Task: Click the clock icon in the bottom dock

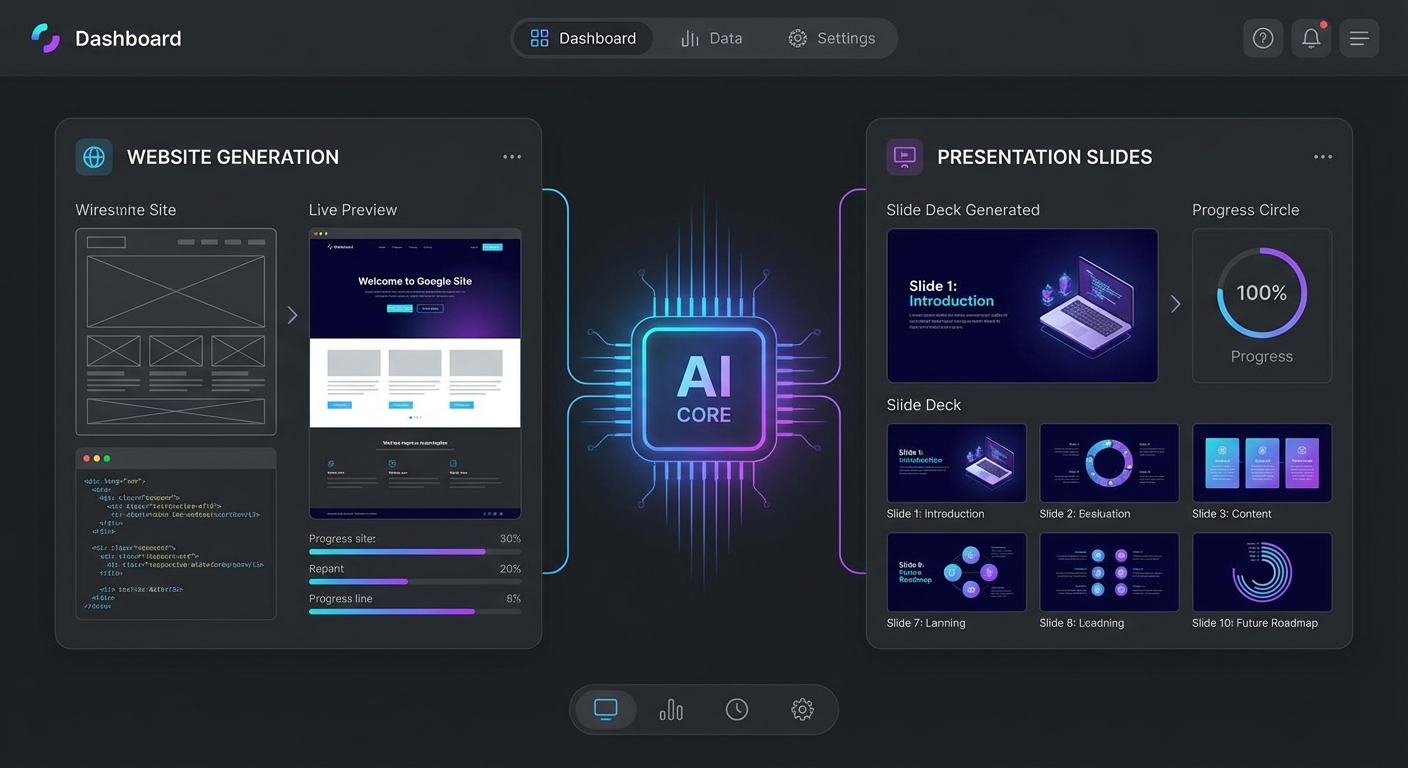Action: point(737,709)
